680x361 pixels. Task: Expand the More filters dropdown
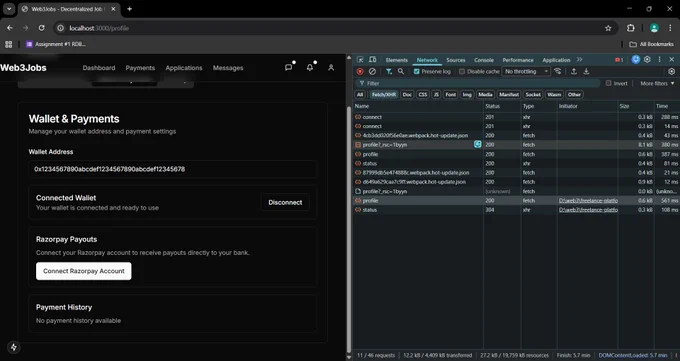pos(657,83)
